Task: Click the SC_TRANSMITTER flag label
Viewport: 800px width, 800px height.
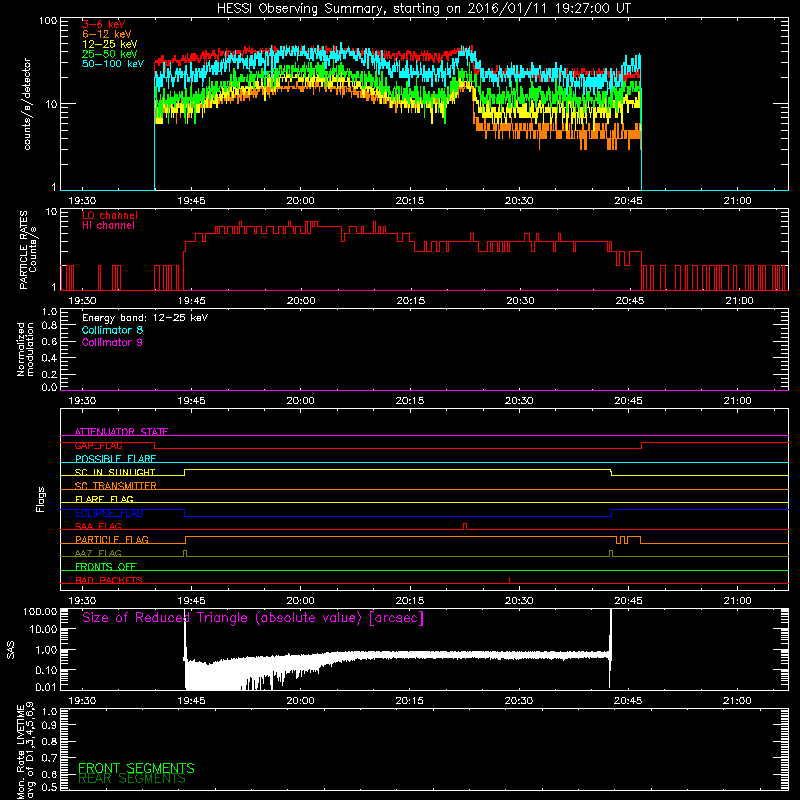Action: point(116,486)
